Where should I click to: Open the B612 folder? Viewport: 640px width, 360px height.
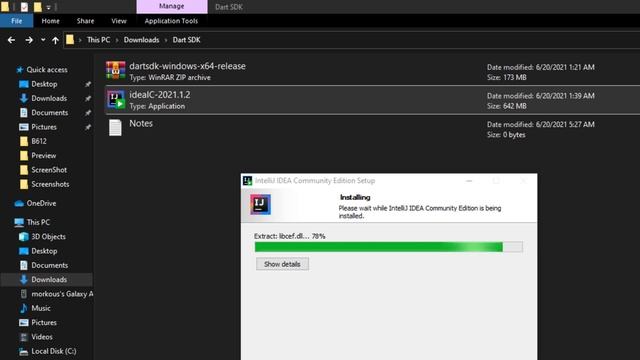coord(39,141)
